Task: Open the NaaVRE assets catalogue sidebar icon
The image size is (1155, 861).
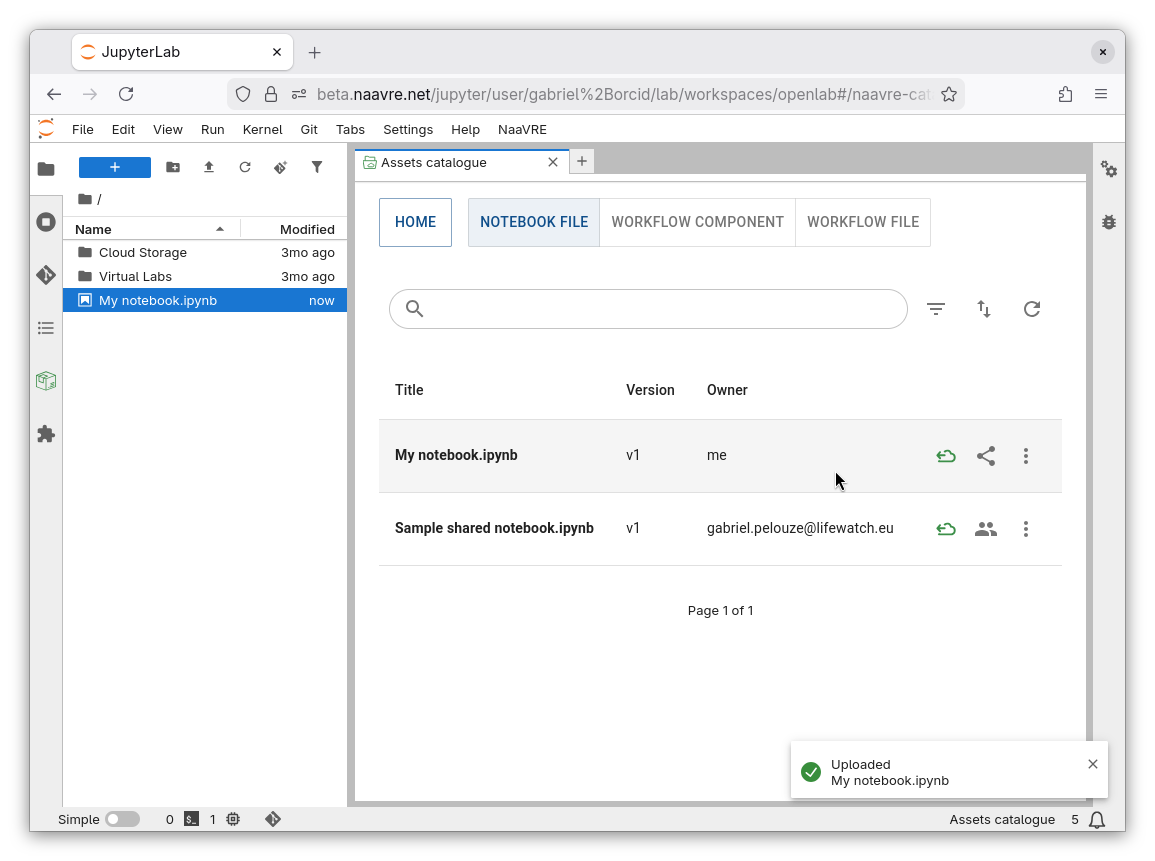Action: click(46, 381)
